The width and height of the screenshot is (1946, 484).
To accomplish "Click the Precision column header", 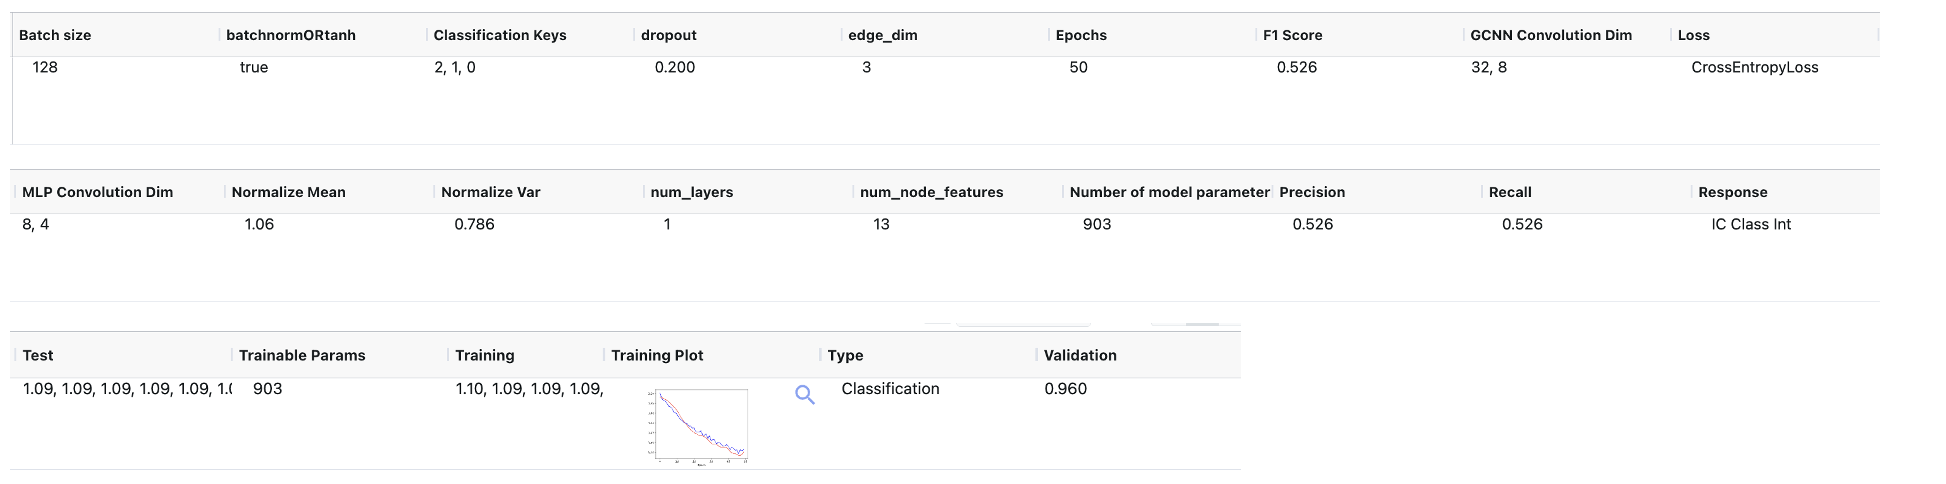I will coord(1312,192).
